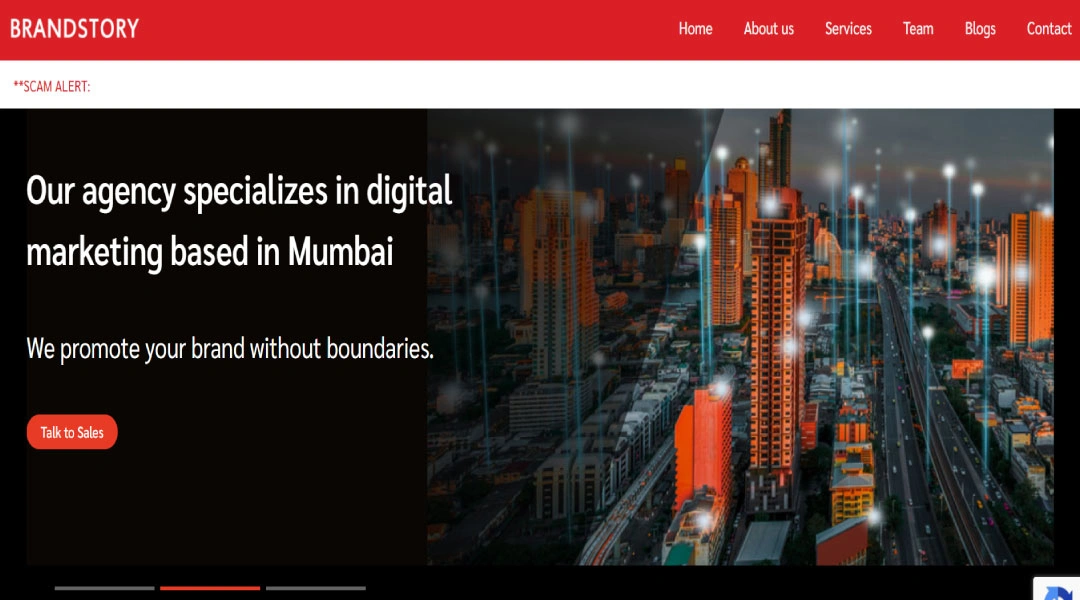Click the headline about digital marketing Mumbai
The height and width of the screenshot is (600, 1080).
pyautogui.click(x=239, y=221)
